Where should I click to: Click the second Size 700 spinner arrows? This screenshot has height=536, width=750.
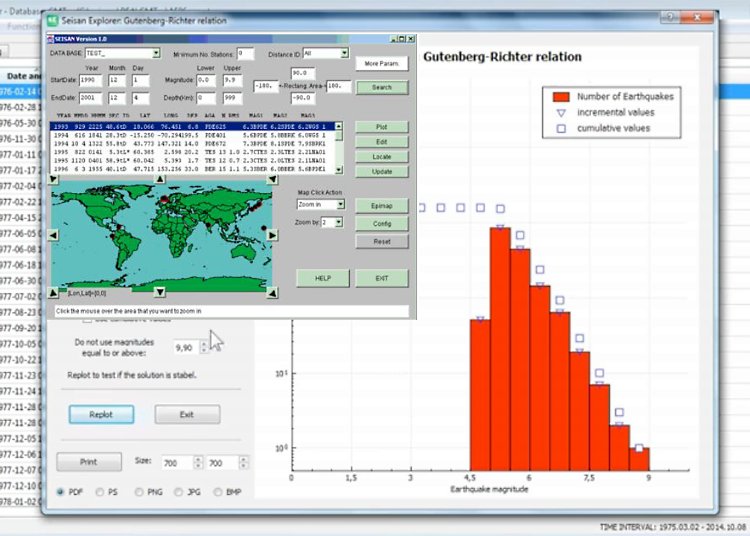point(243,462)
